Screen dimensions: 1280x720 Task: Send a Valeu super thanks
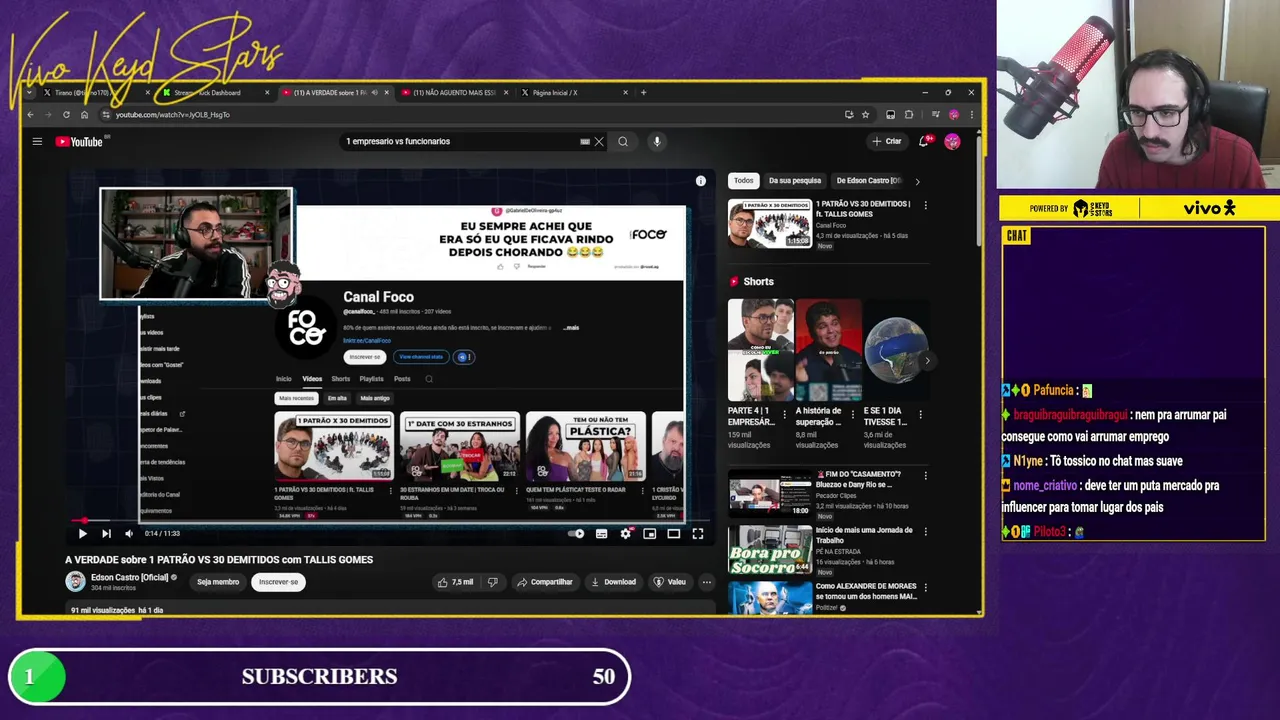670,582
